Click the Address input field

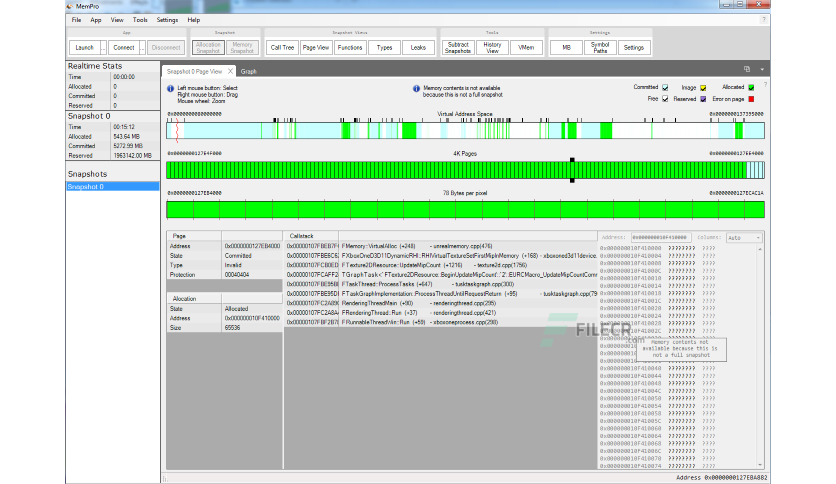(x=661, y=238)
